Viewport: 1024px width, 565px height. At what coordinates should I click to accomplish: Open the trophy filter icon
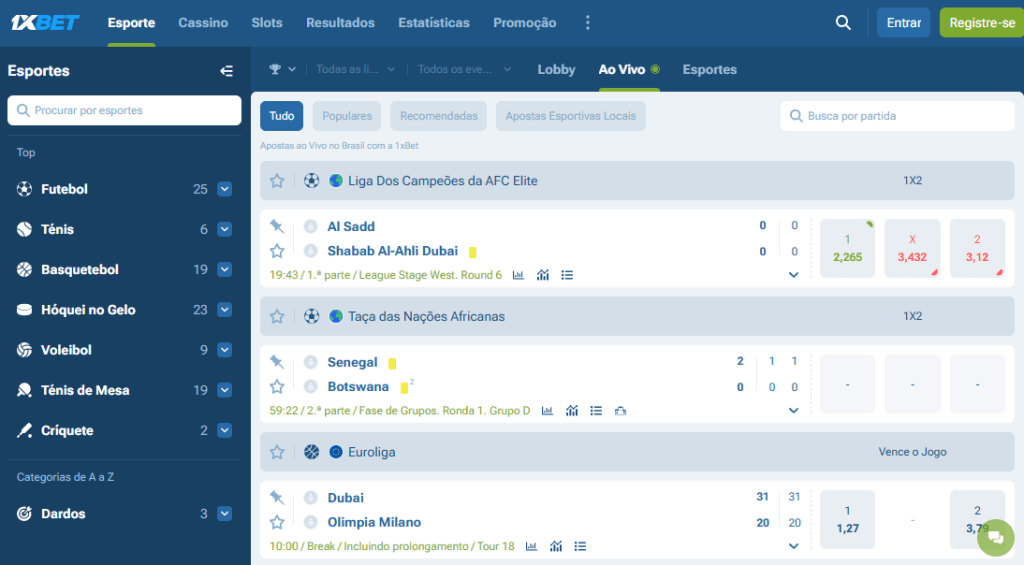click(276, 69)
